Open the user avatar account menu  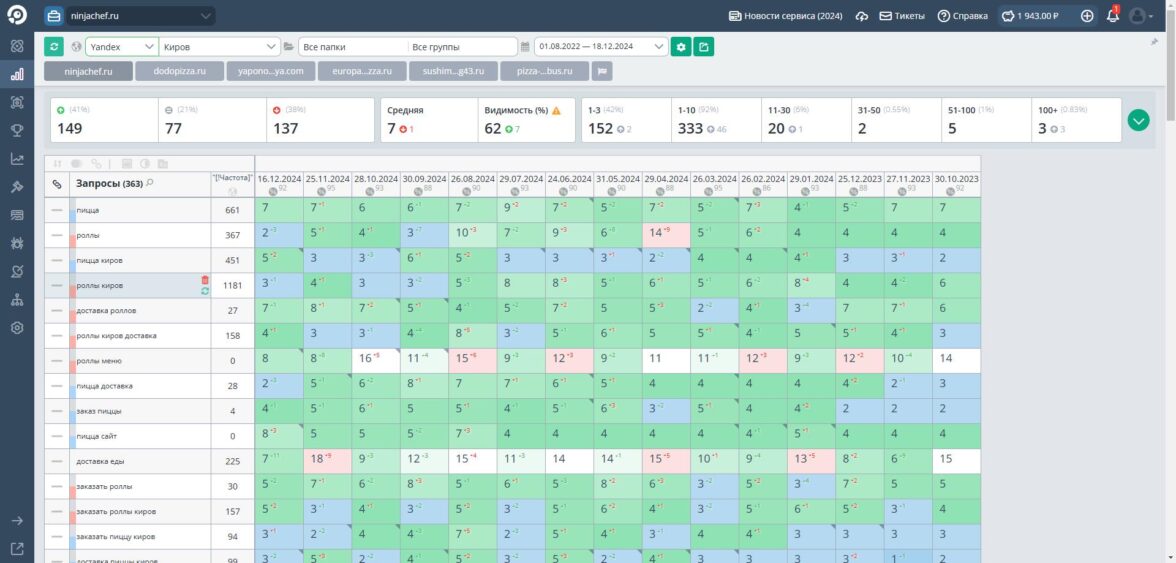click(x=1140, y=16)
